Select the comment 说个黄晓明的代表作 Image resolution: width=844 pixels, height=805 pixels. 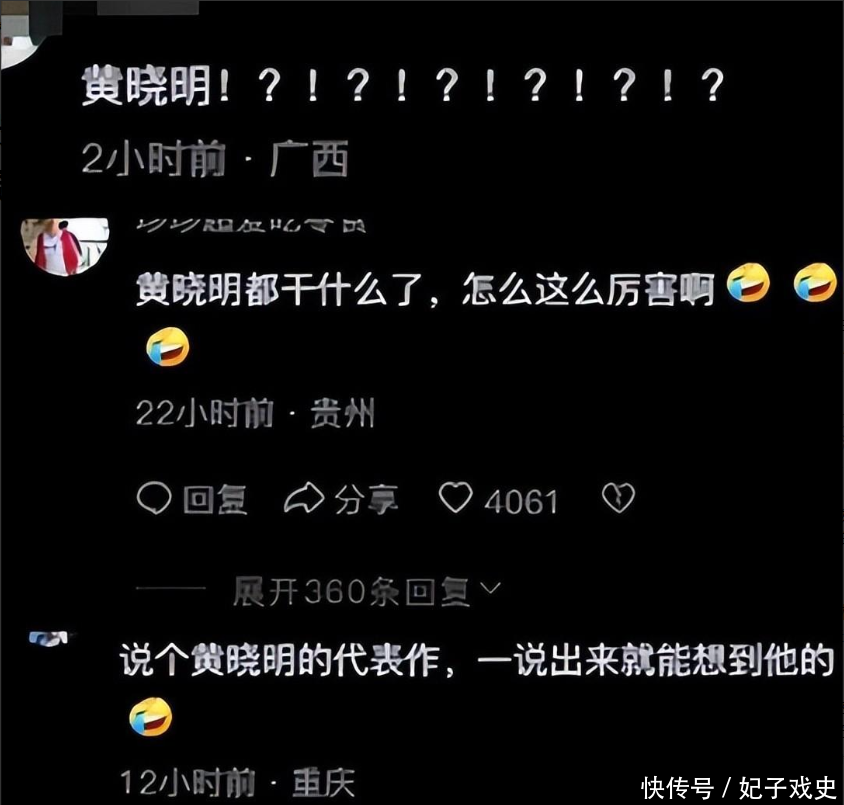pos(477,660)
